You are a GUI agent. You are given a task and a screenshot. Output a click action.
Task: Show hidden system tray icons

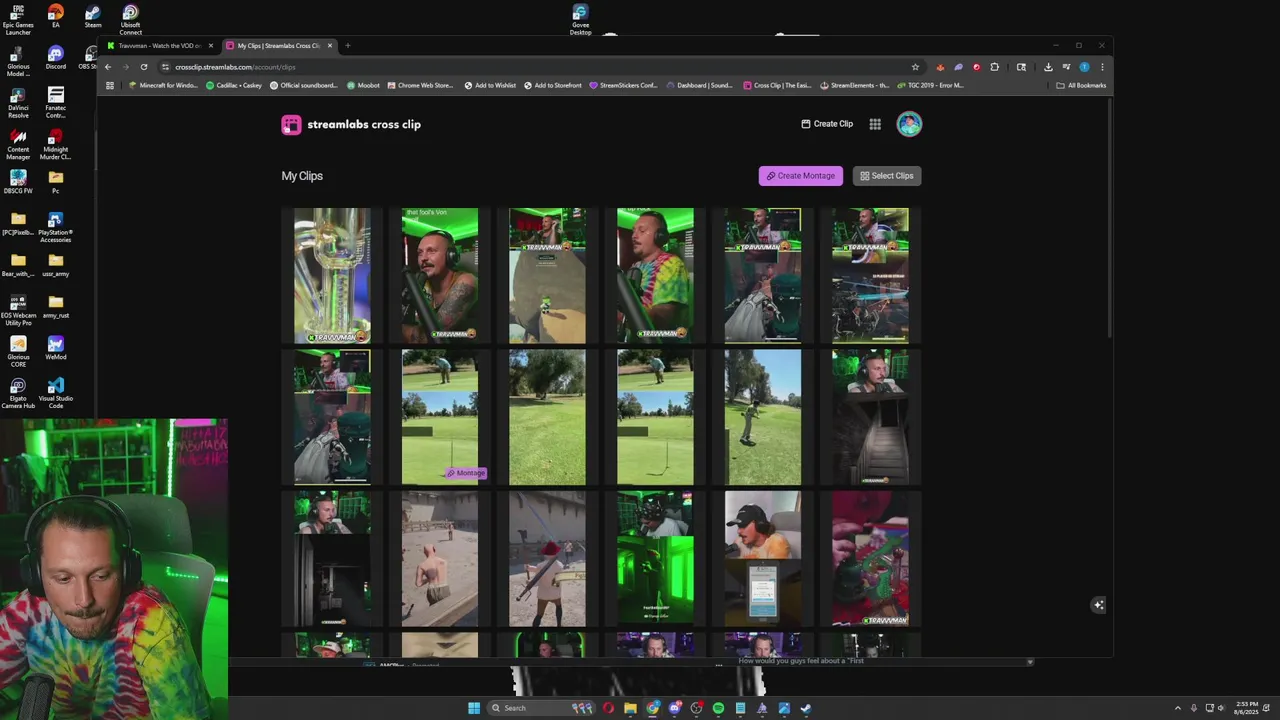pos(1177,708)
